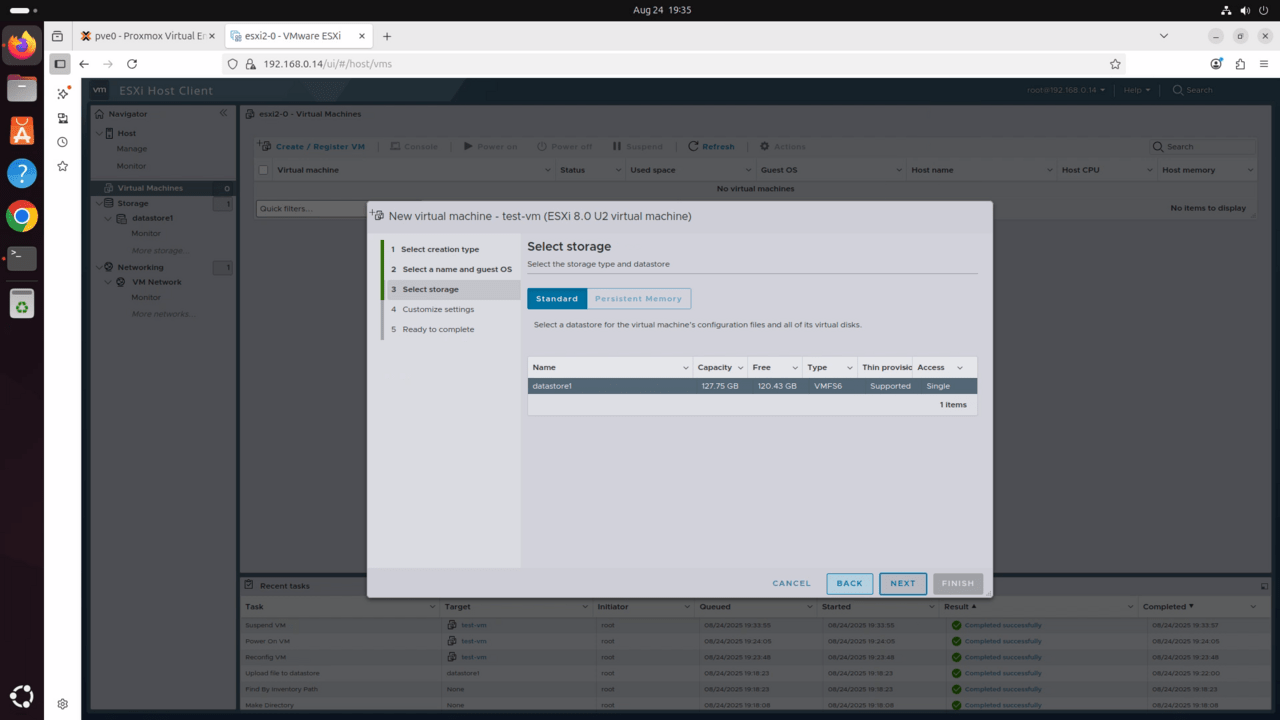Select the datastore1 row in storage table
This screenshot has height=720, width=1280.
click(x=752, y=386)
